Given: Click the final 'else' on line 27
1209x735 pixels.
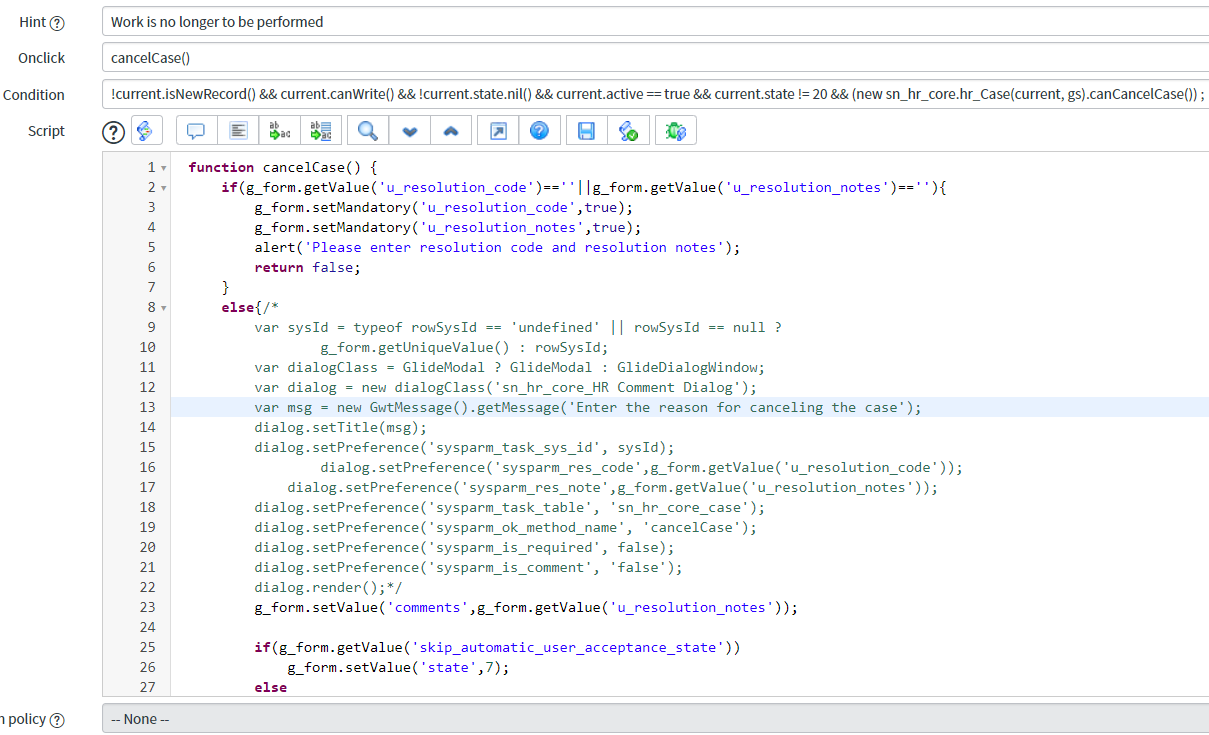Looking at the screenshot, I should pos(270,687).
